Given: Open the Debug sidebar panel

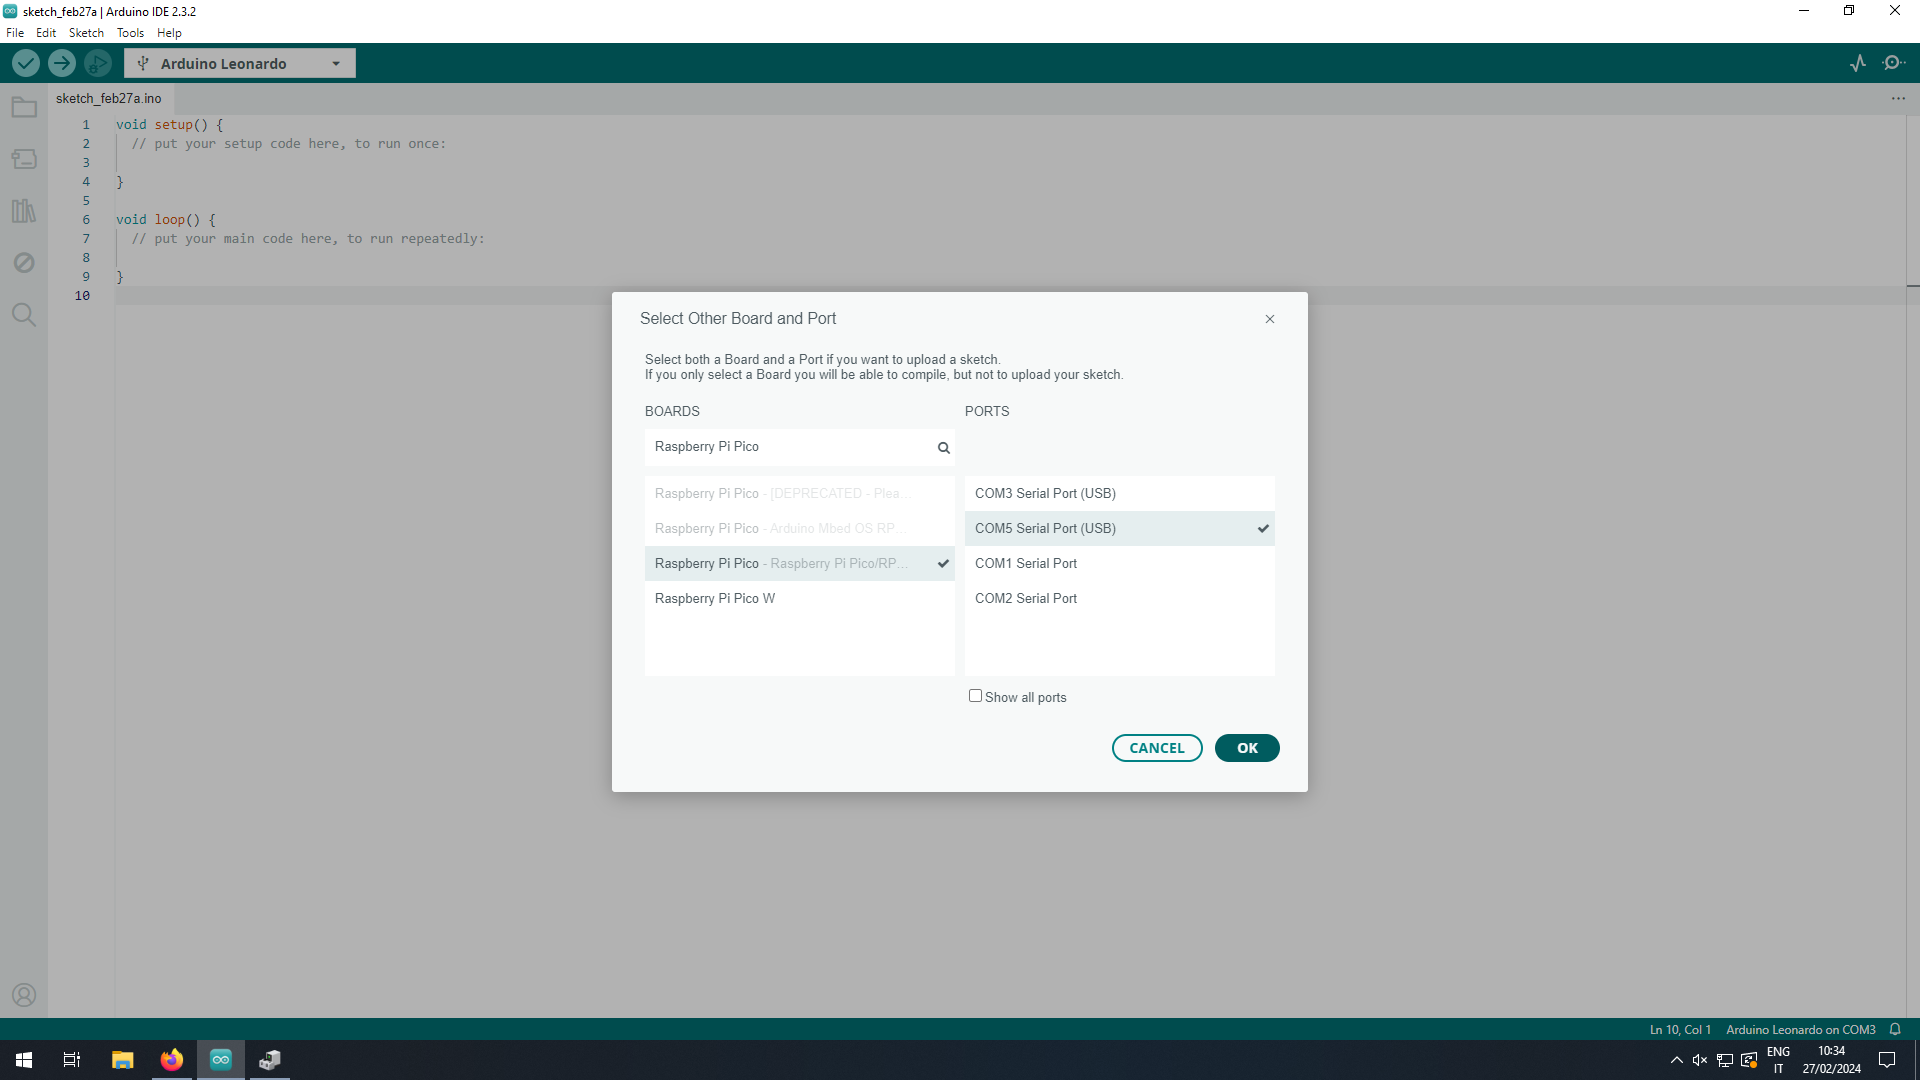Looking at the screenshot, I should tap(24, 263).
